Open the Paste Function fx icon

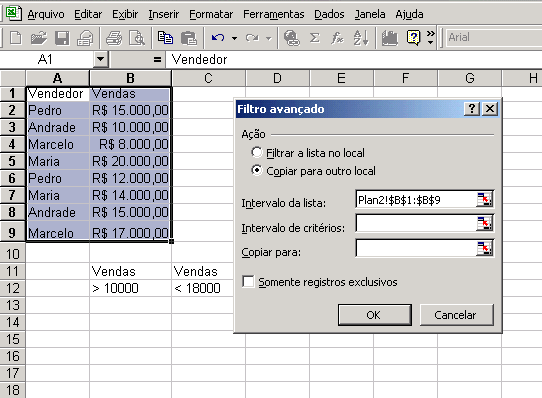pyautogui.click(x=337, y=38)
